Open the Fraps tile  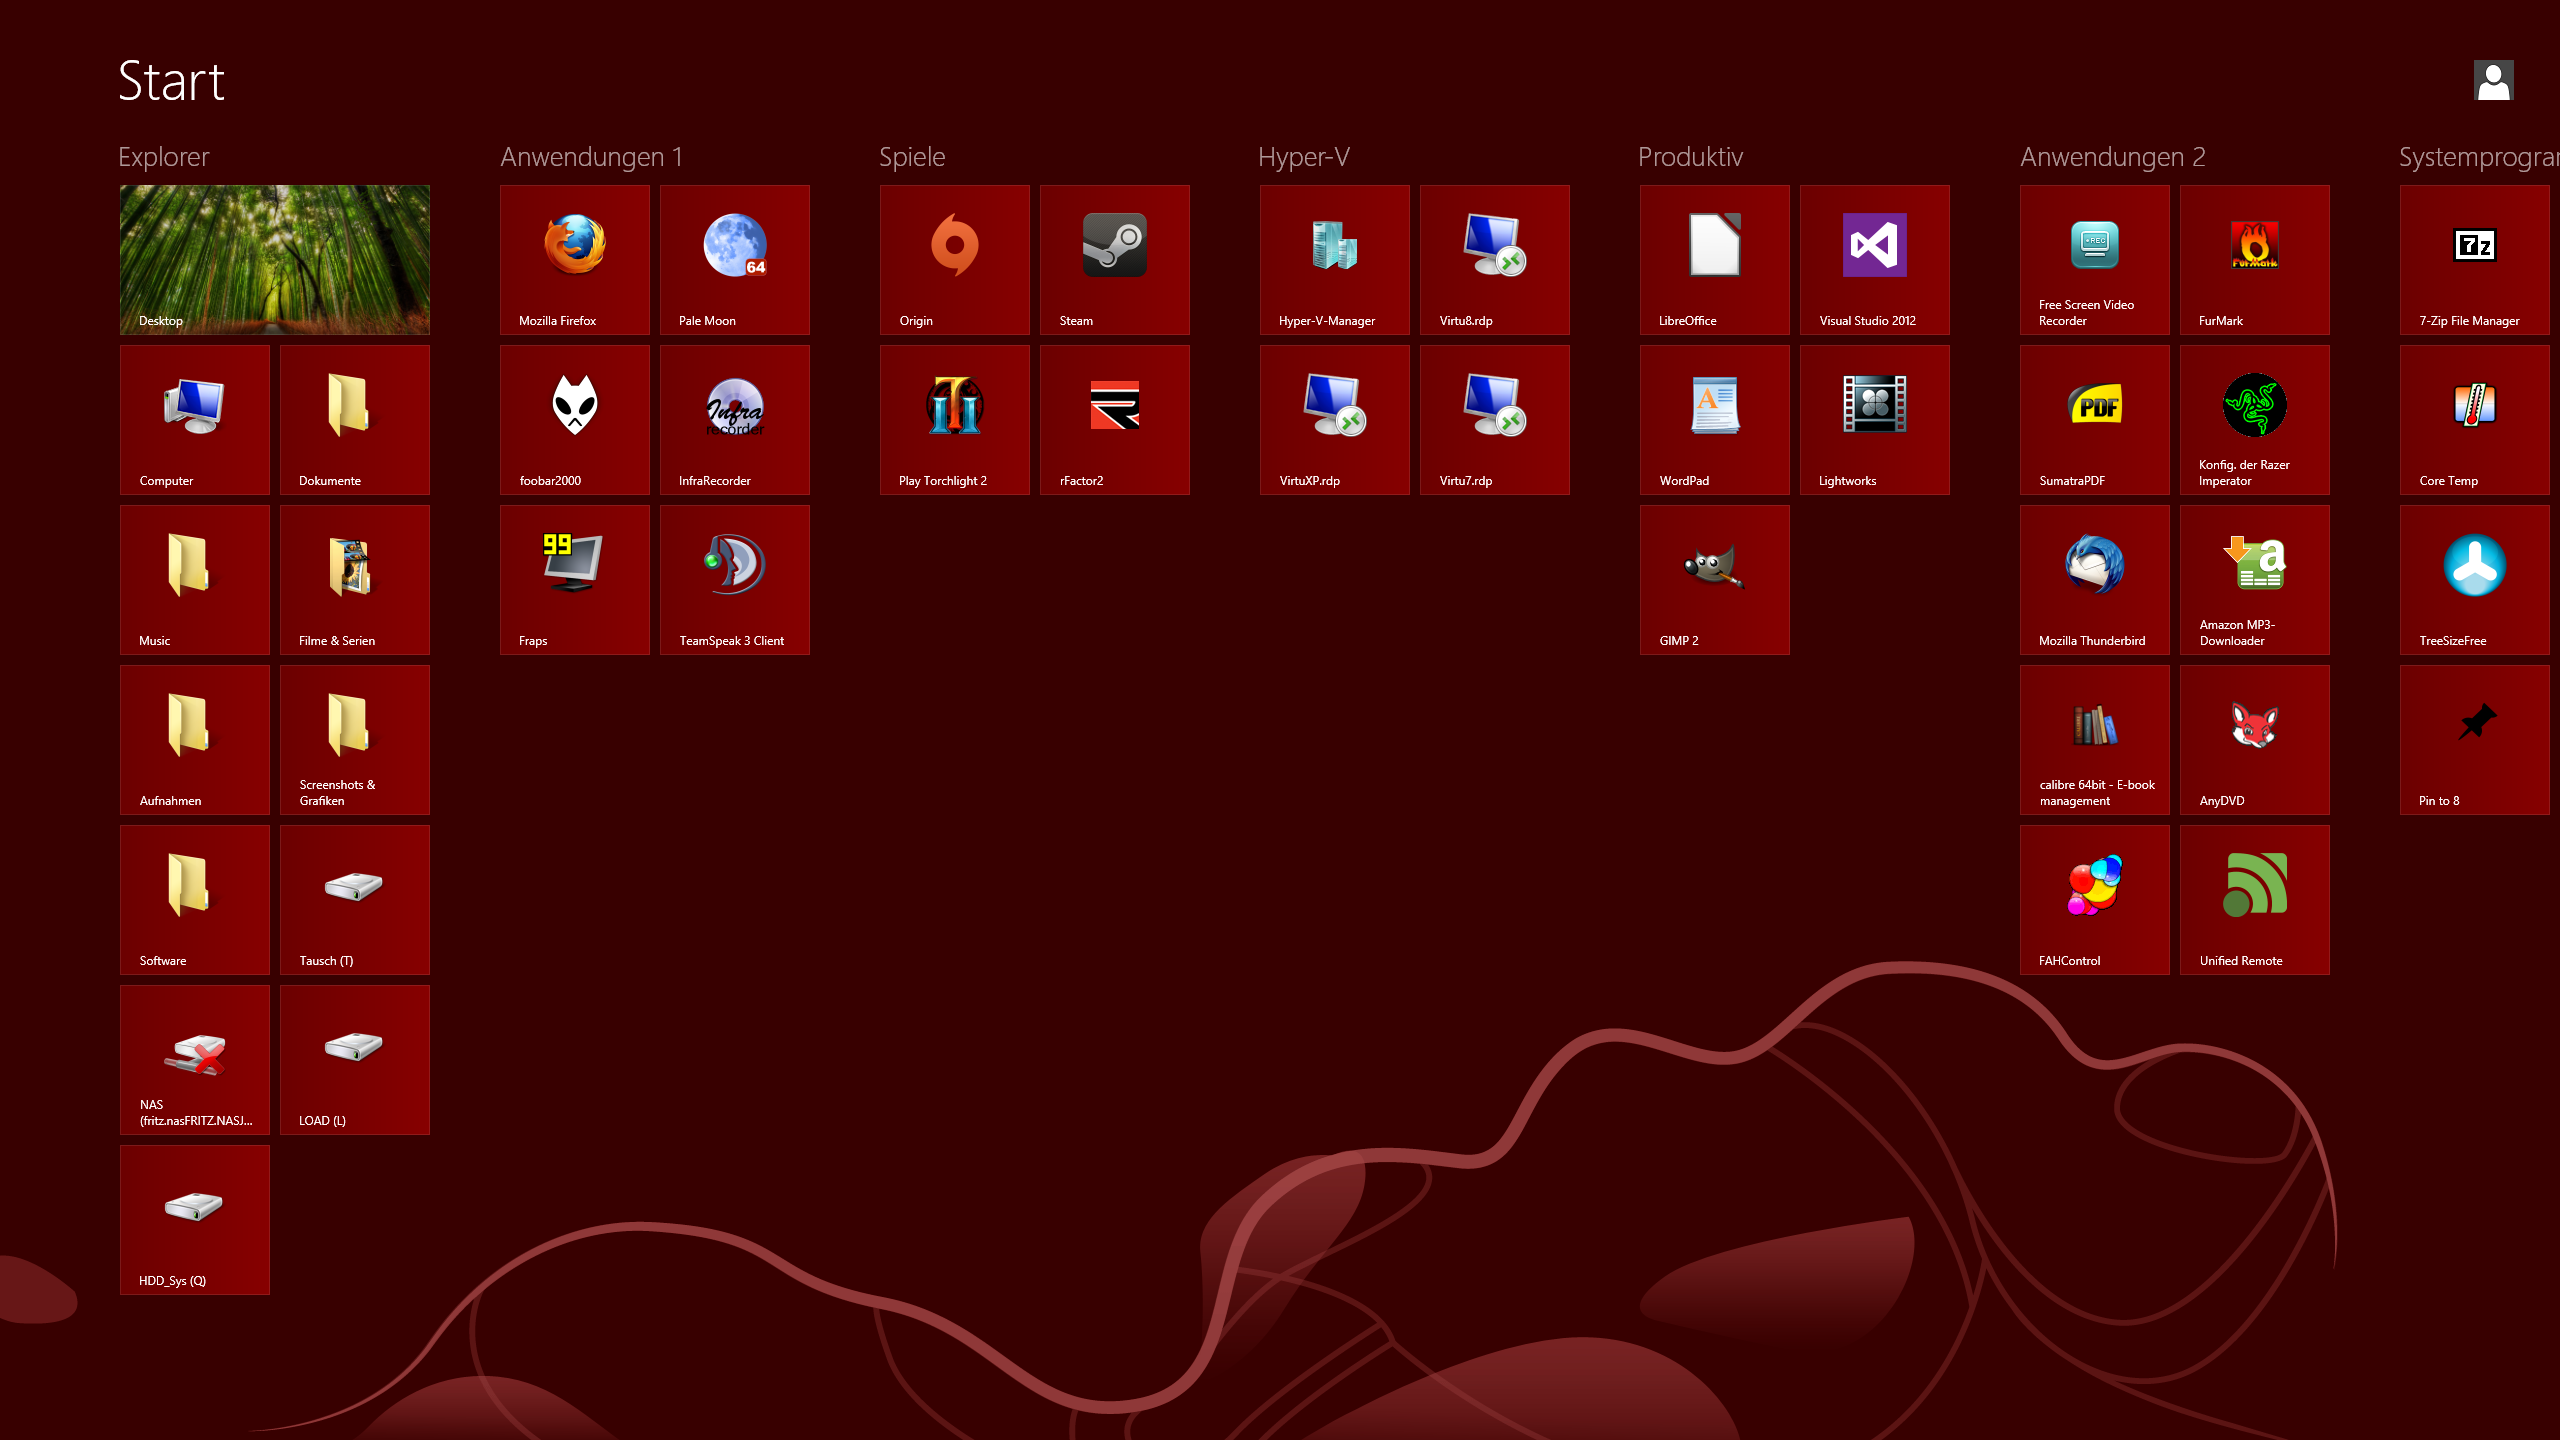point(575,580)
